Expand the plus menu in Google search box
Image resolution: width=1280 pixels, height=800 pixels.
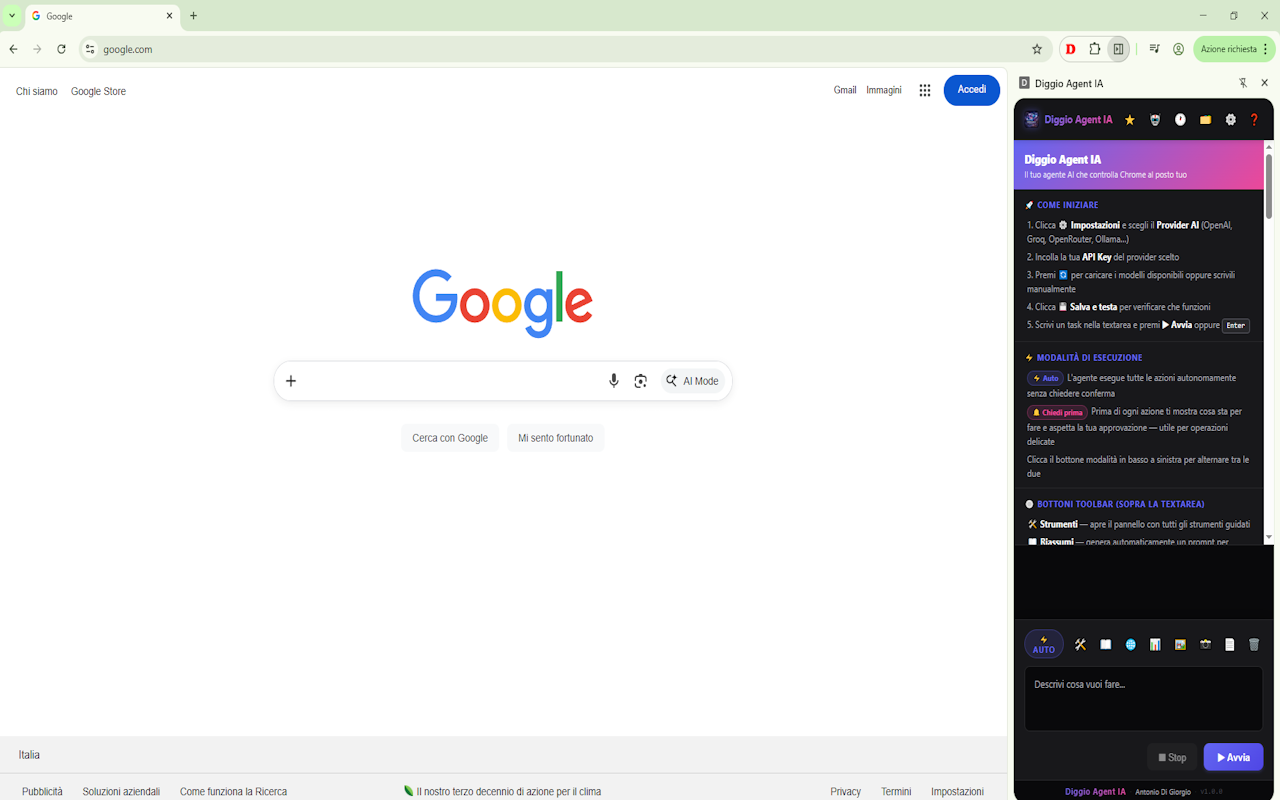(x=291, y=381)
